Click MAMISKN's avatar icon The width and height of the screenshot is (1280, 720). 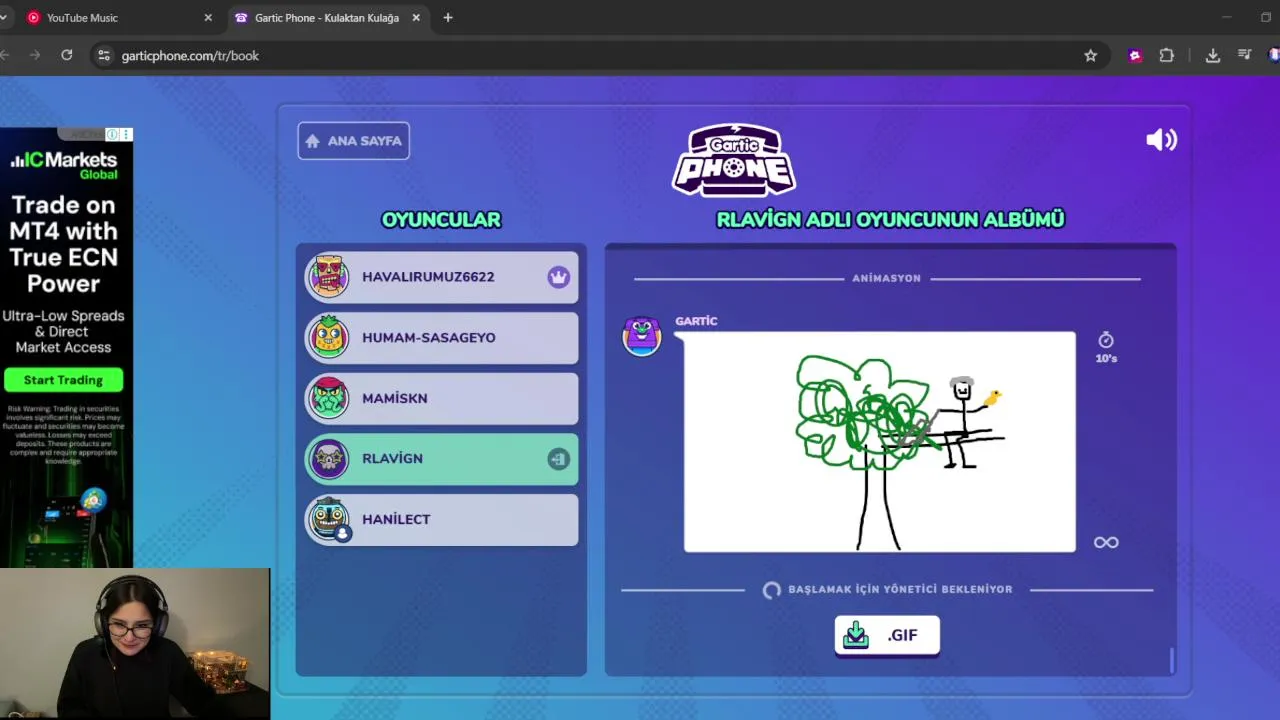tap(329, 398)
